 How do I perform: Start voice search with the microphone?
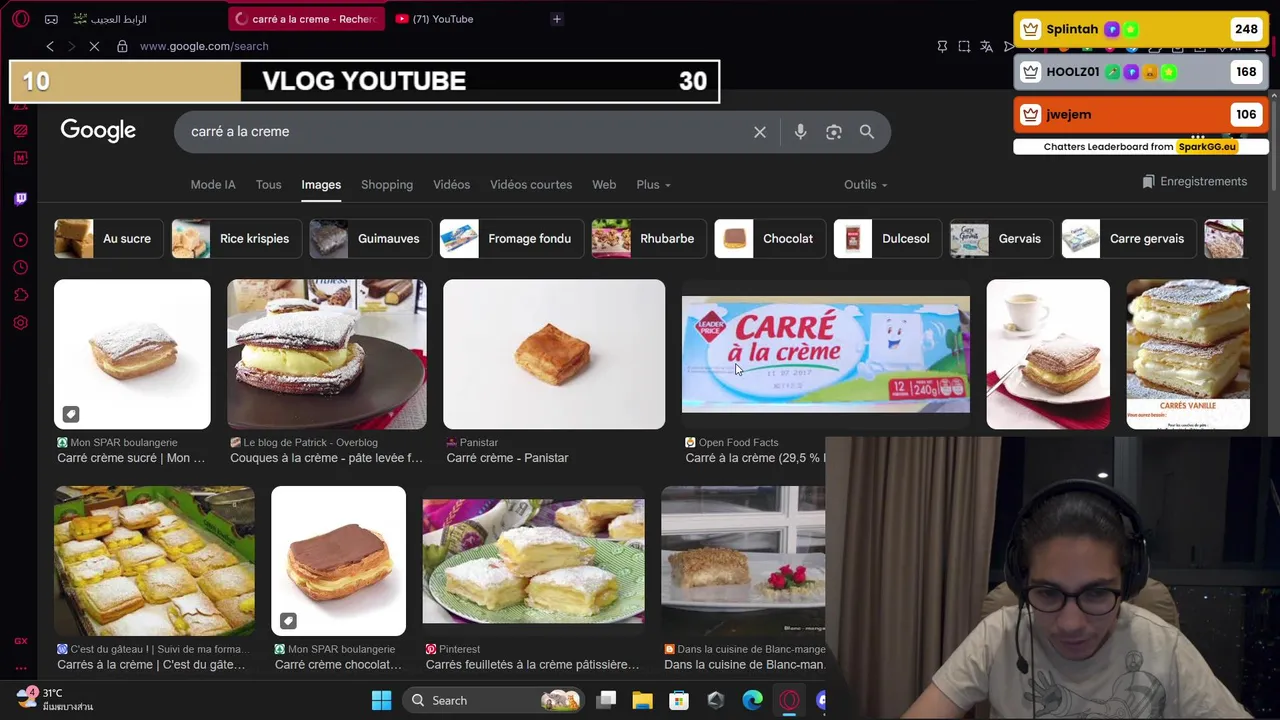click(800, 132)
